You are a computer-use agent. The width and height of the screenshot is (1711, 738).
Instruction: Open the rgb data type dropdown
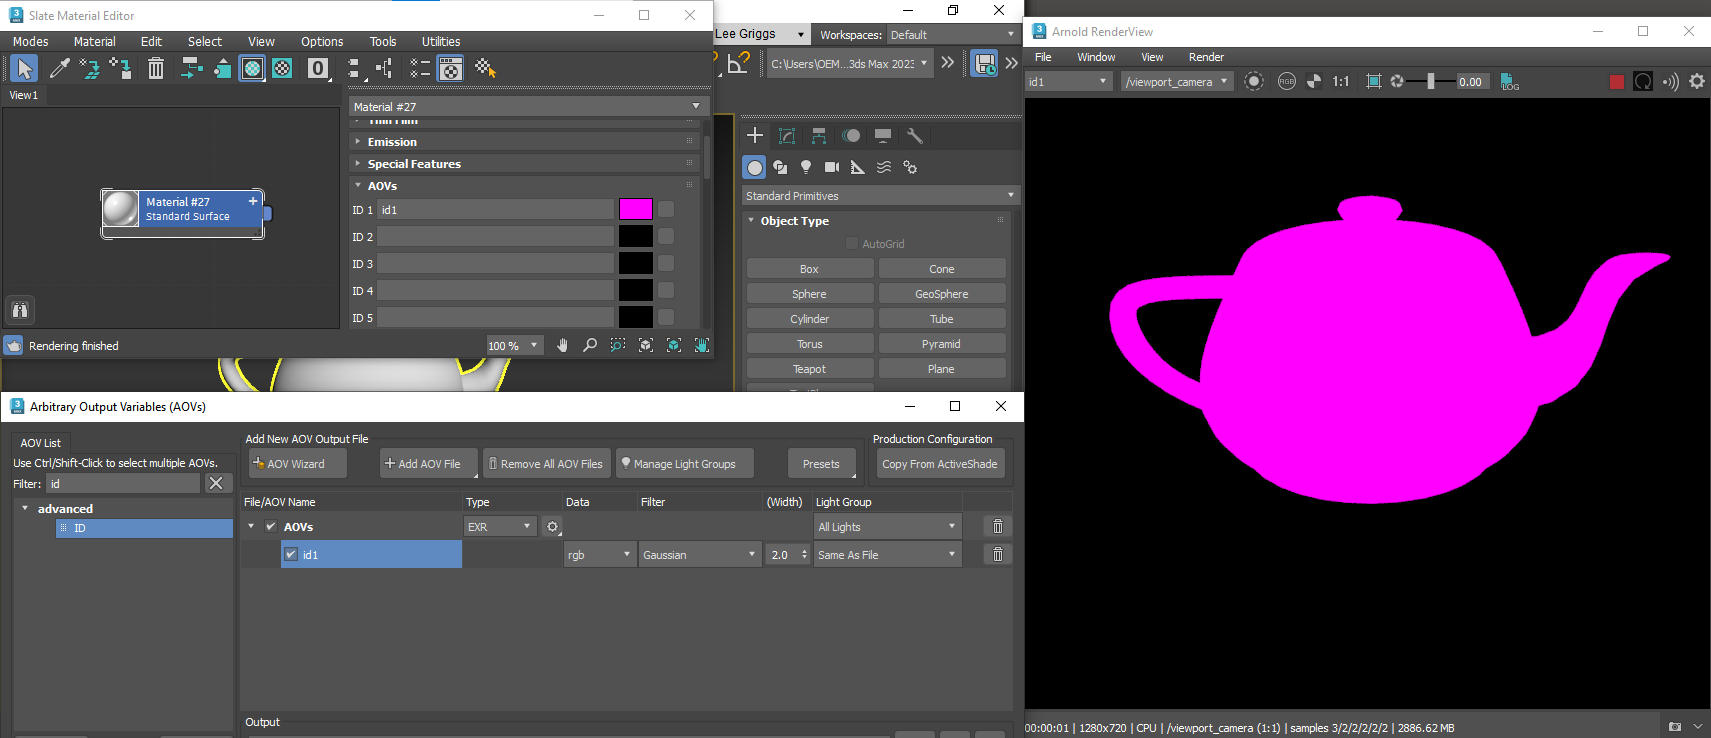click(600, 554)
